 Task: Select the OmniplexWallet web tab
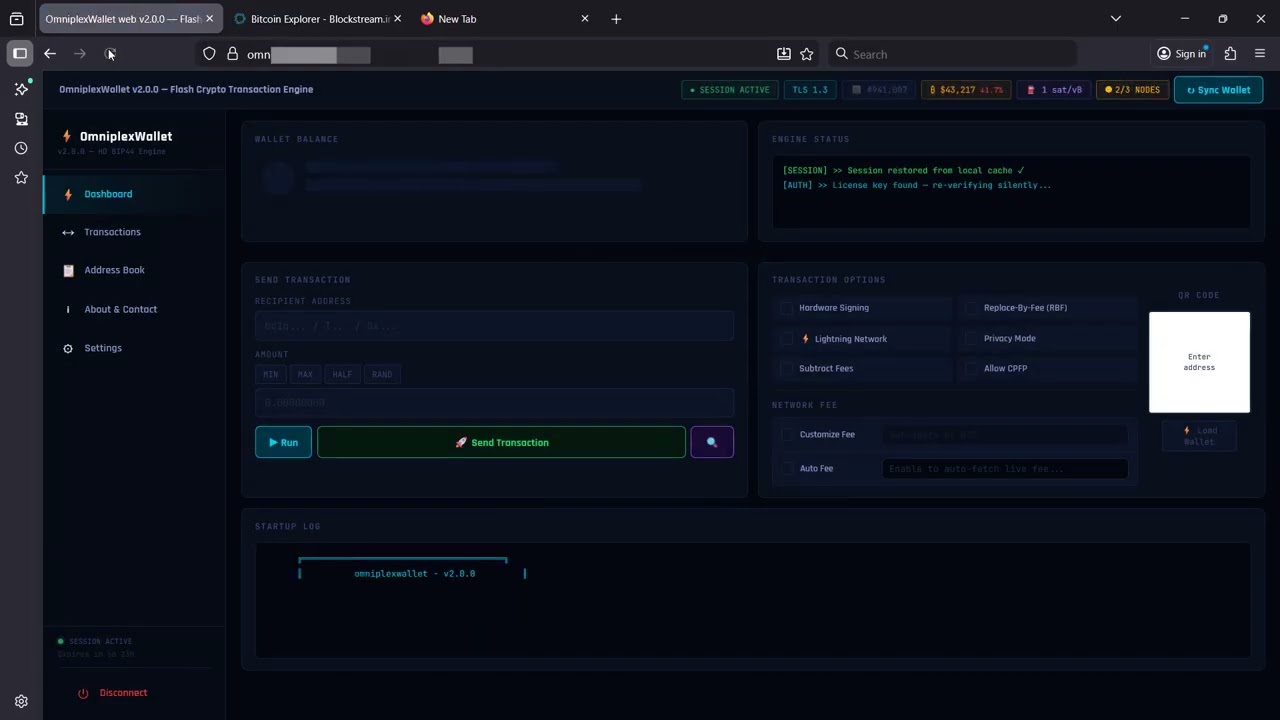pyautogui.click(x=130, y=19)
